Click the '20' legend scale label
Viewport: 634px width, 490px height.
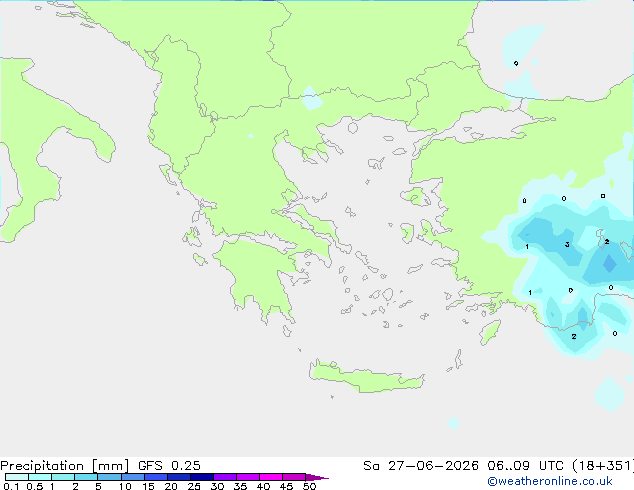[171, 486]
